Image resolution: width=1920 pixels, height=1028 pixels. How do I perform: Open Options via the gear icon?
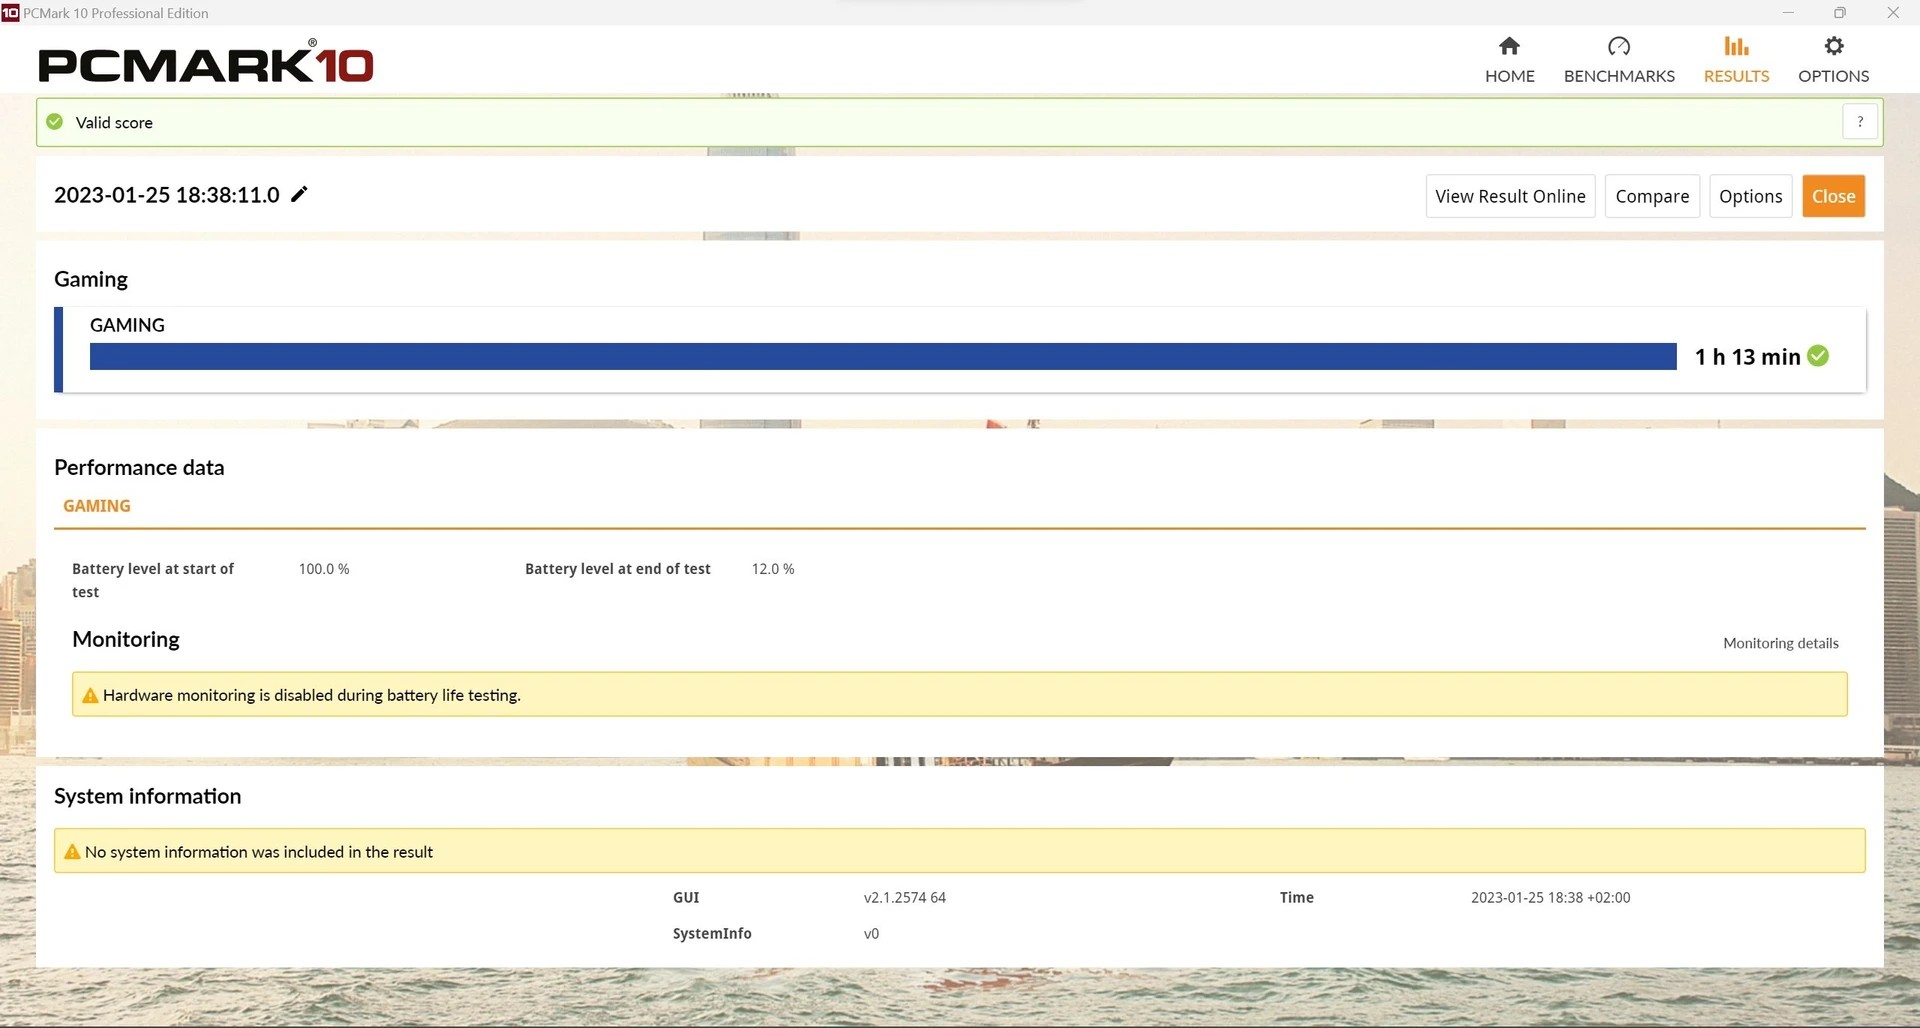point(1833,46)
